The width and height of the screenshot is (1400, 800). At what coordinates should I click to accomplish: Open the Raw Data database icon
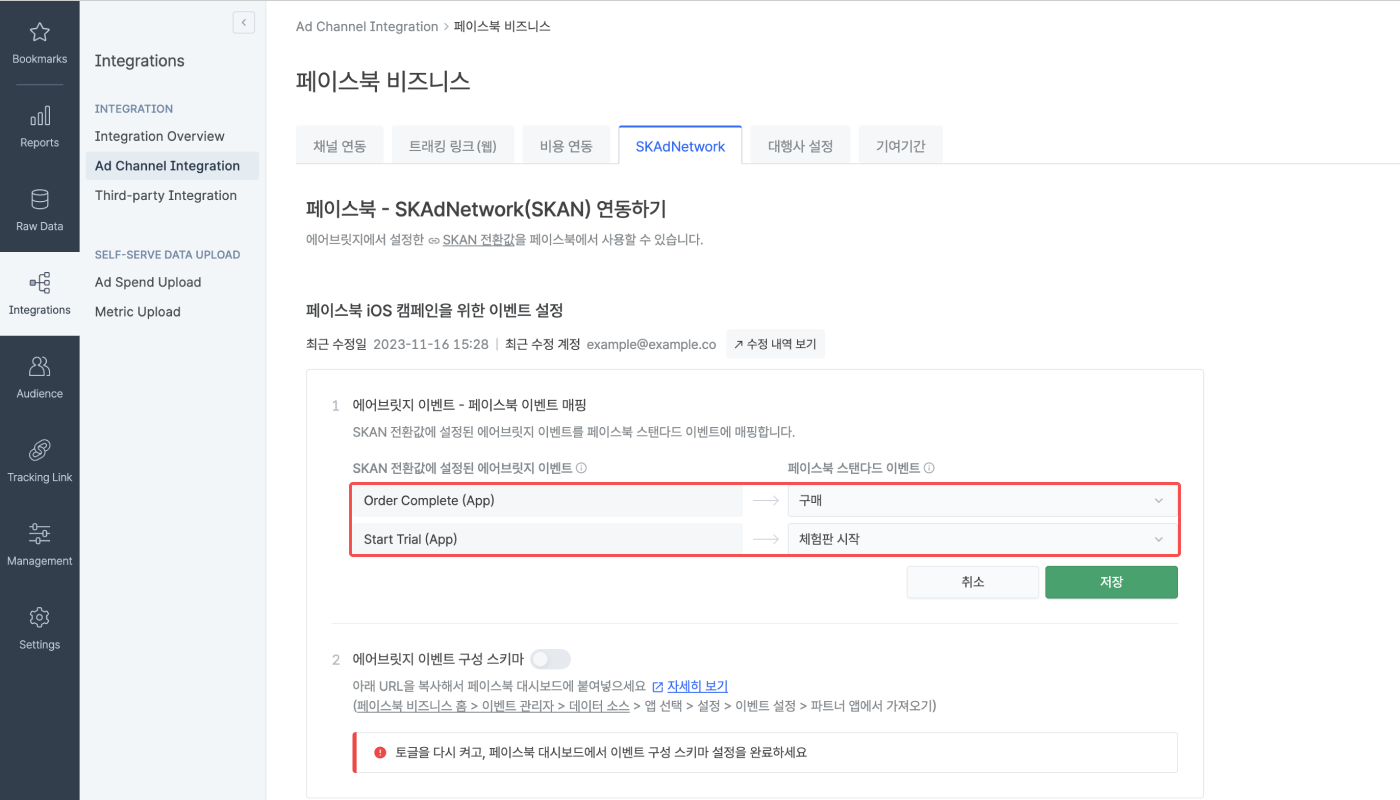click(39, 199)
